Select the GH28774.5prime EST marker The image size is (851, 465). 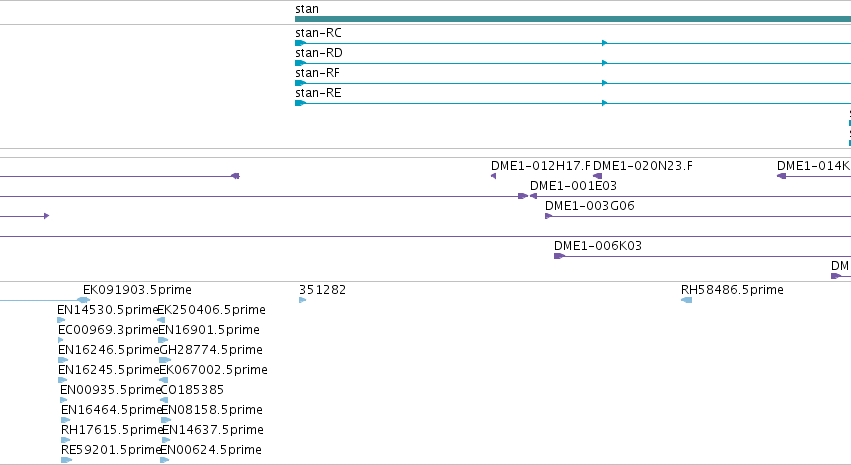165,360
